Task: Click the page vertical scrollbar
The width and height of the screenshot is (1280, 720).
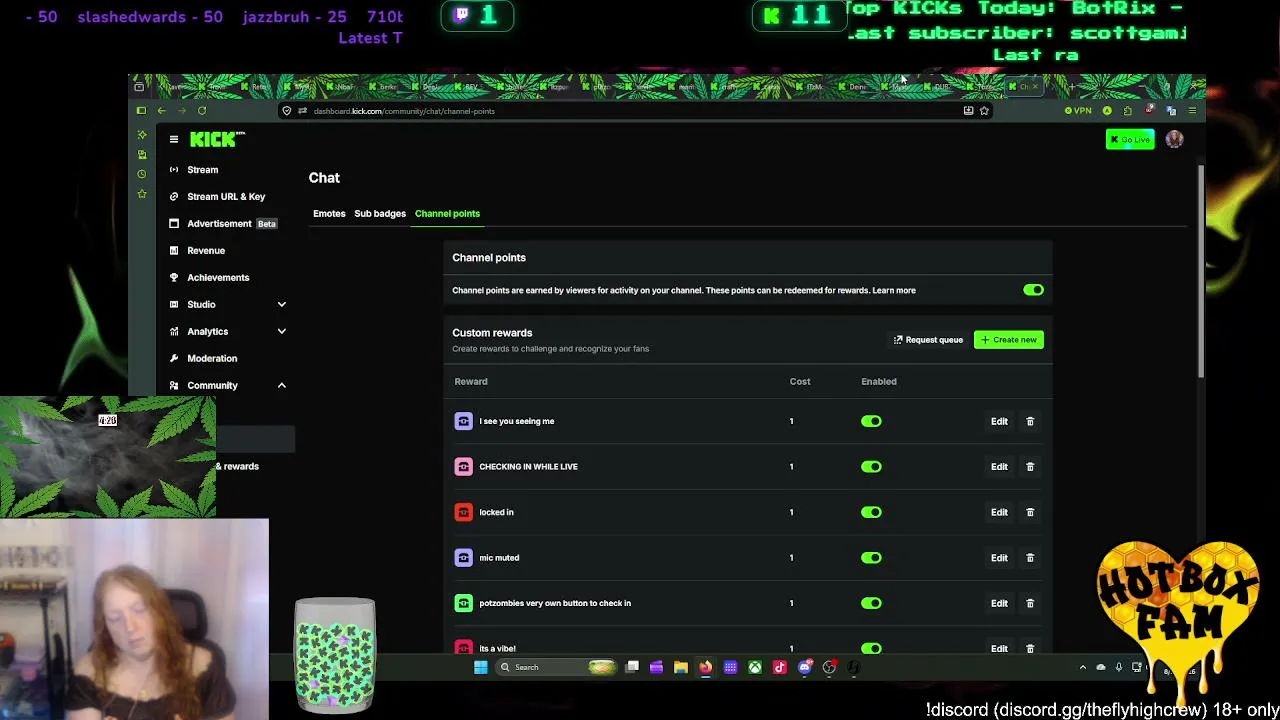Action: [1201, 272]
